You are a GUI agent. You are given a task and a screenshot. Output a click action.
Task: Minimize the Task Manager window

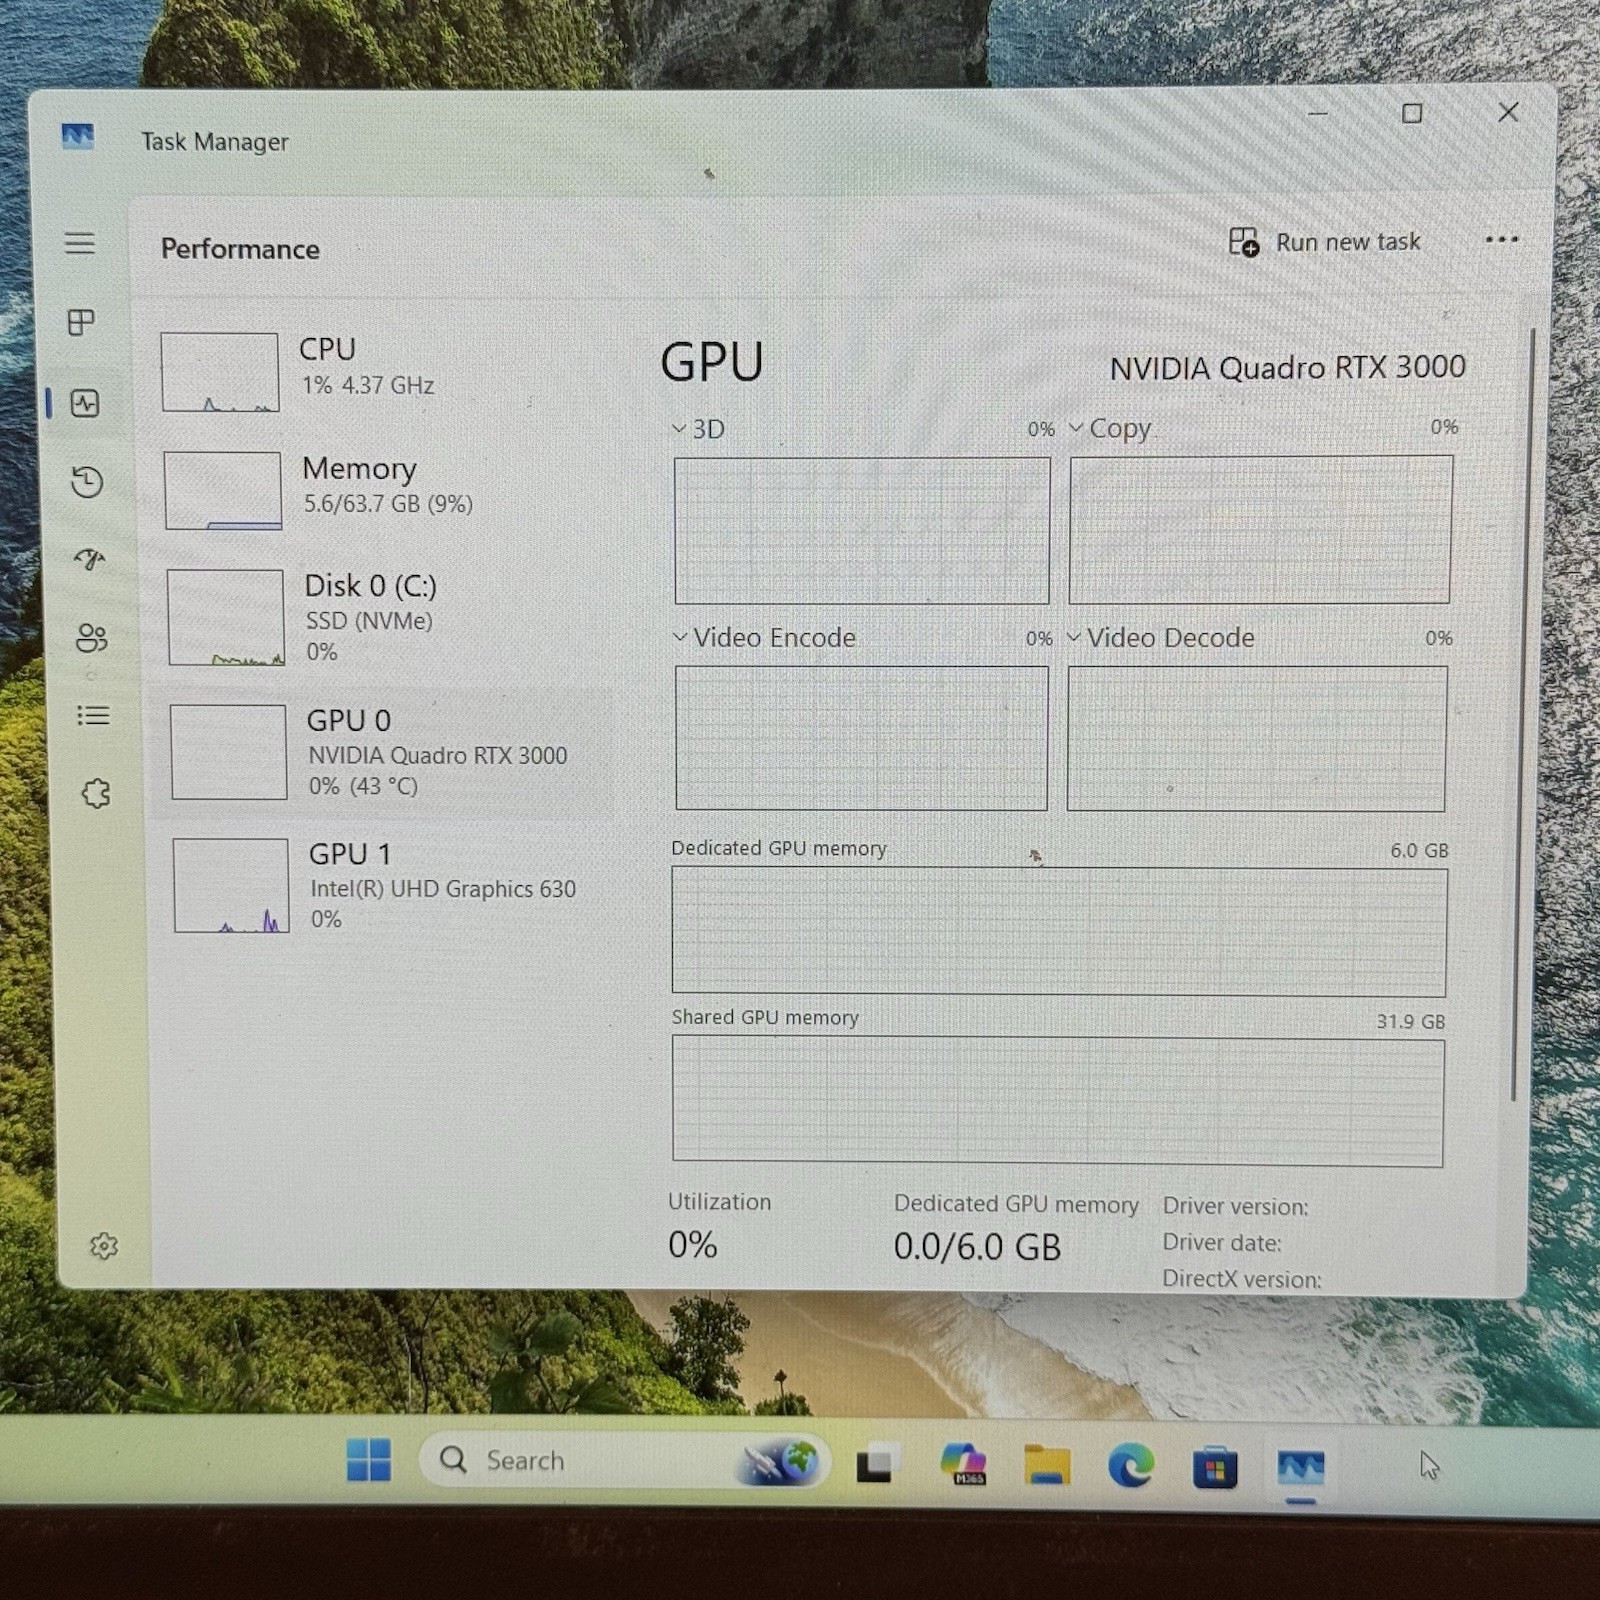(1318, 113)
